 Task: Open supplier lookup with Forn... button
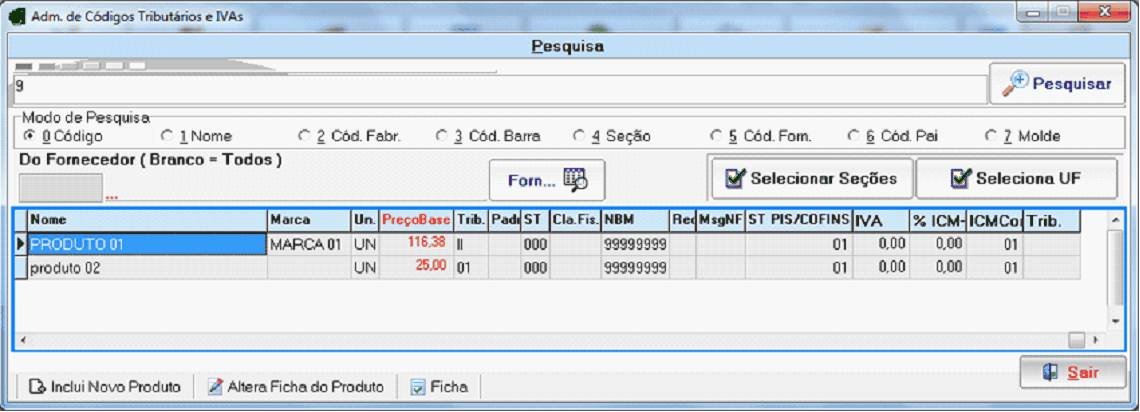(x=546, y=180)
